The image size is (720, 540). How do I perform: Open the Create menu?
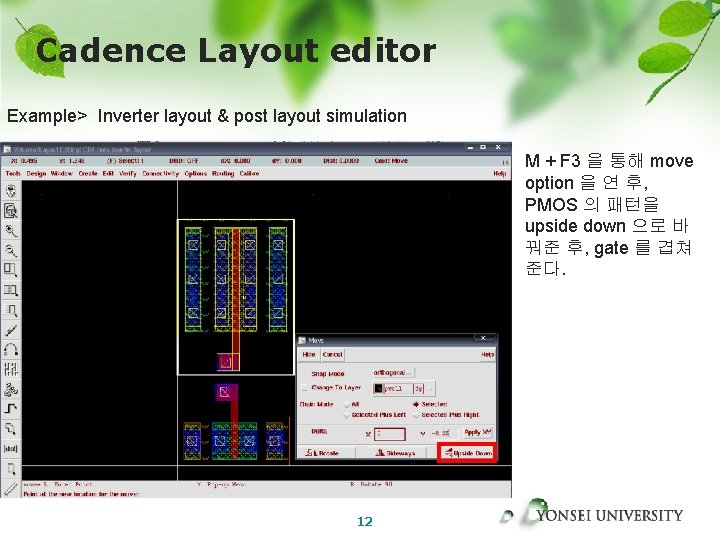(88, 174)
